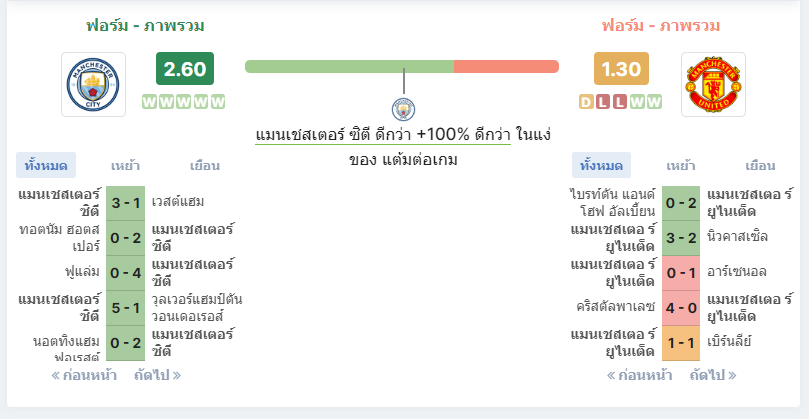Switch to left เยือน tab
Viewport: 809px width, 419px height.
pyautogui.click(x=205, y=166)
